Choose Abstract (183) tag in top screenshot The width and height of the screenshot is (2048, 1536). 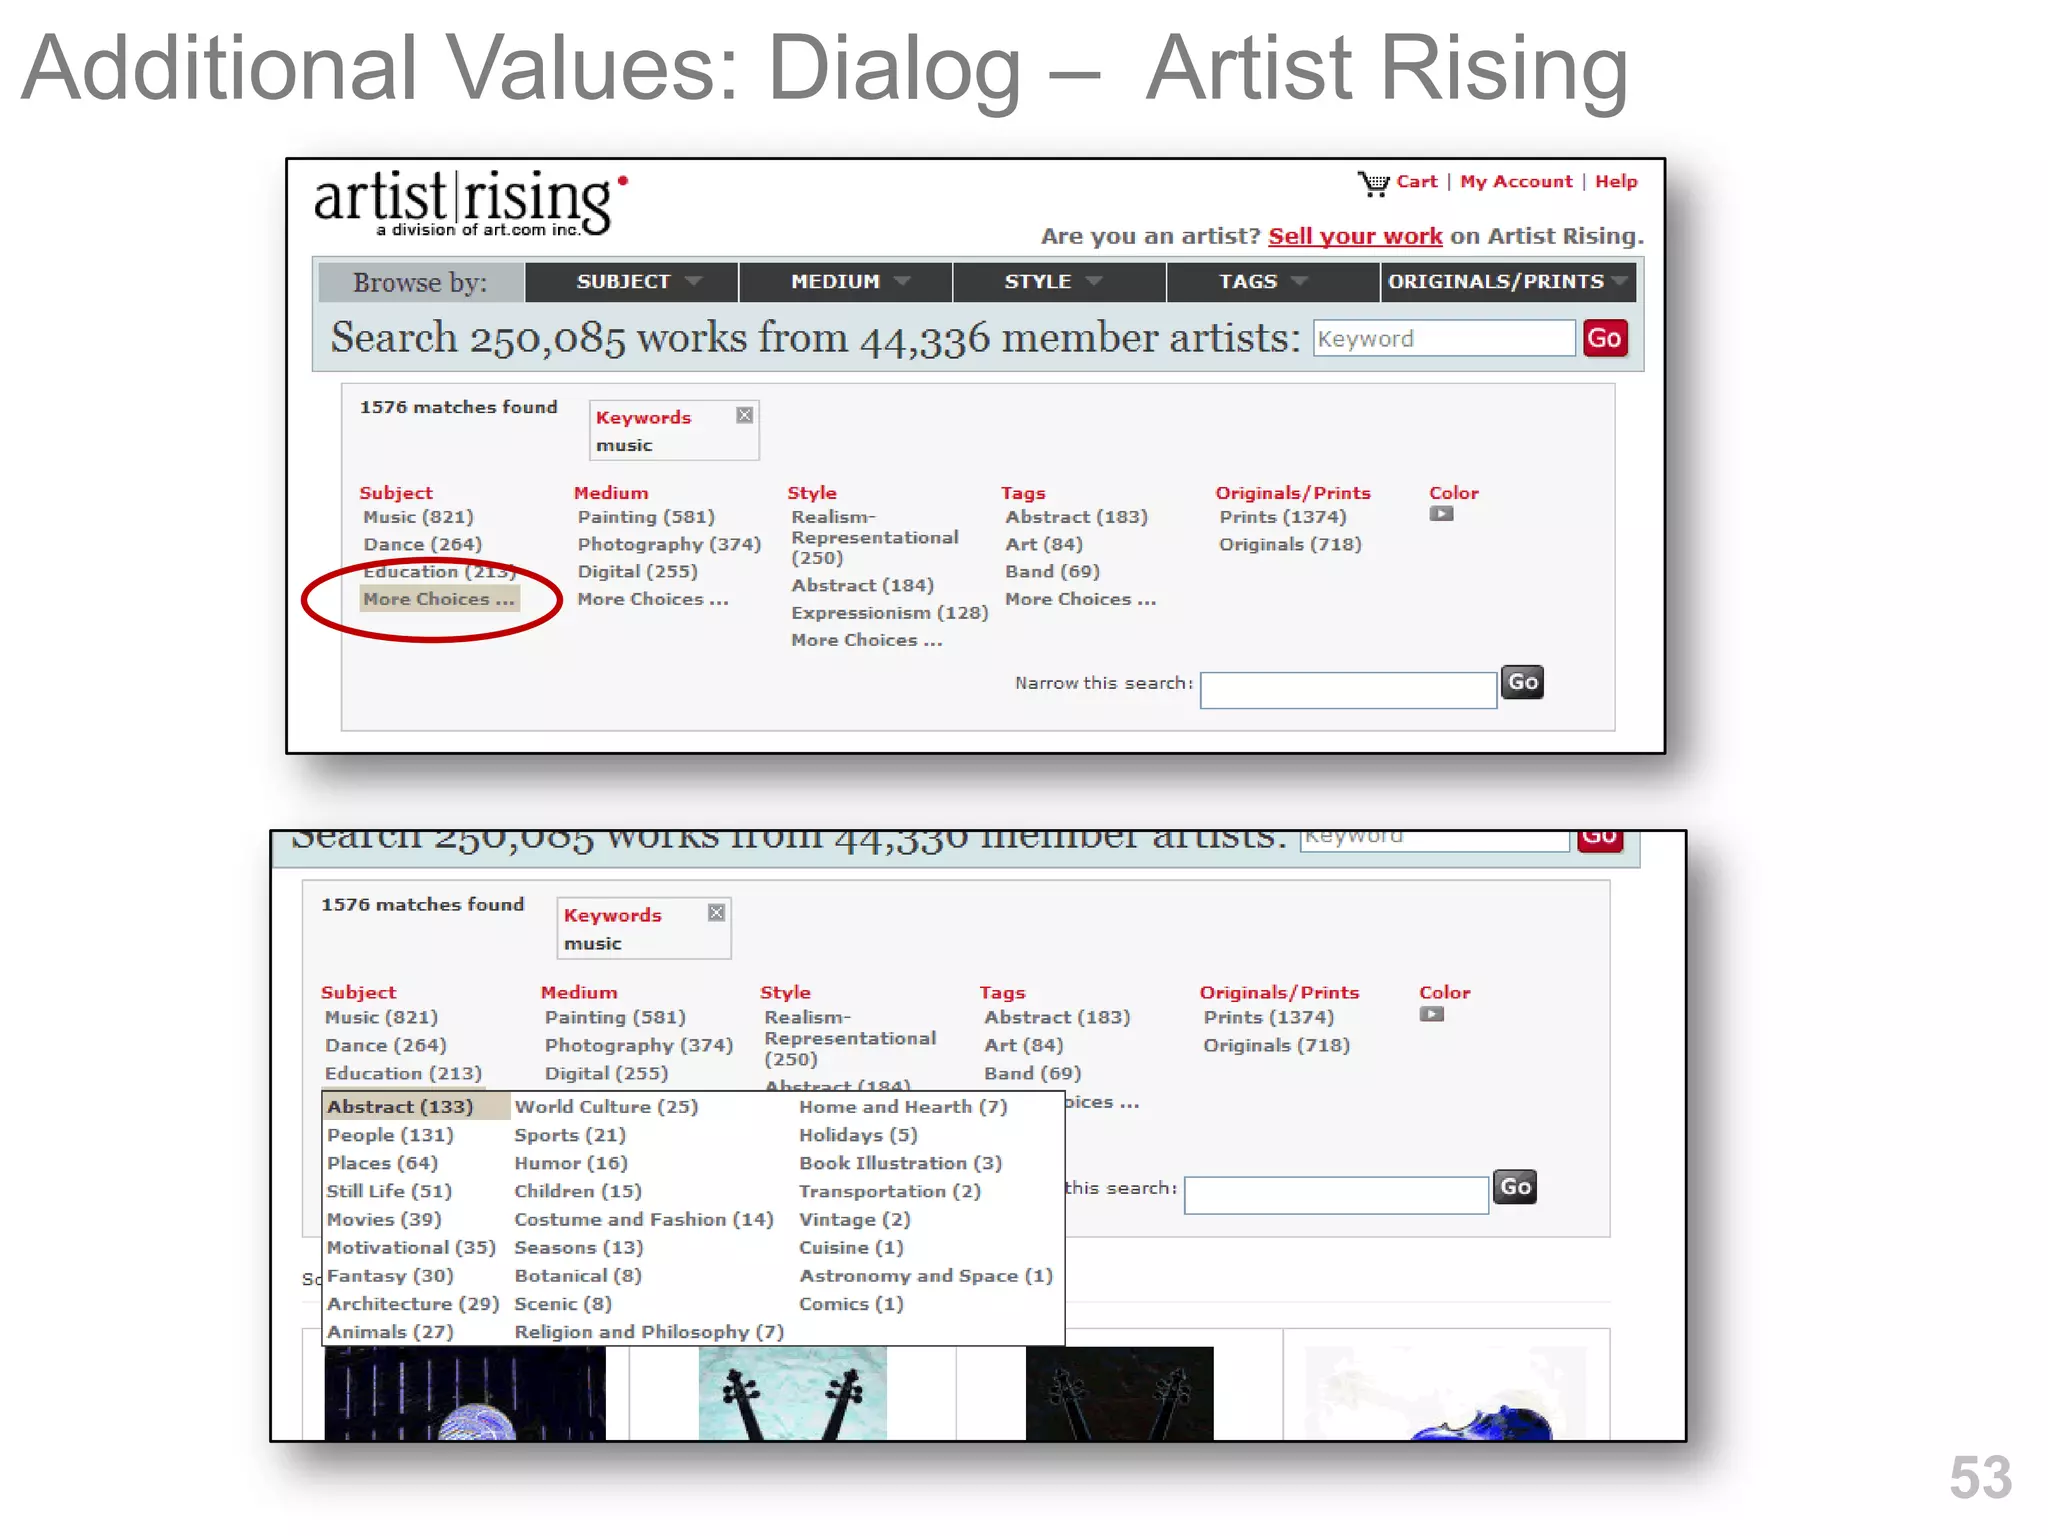click(x=1076, y=517)
